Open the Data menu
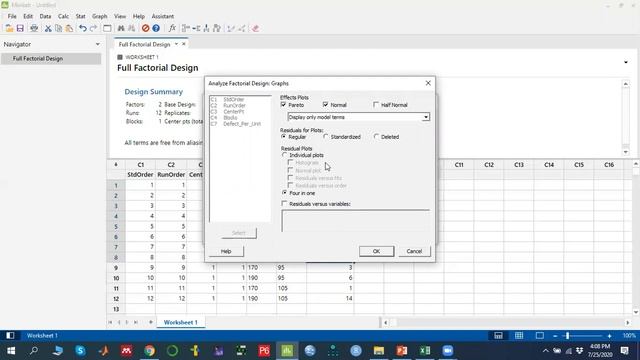Image resolution: width=640 pixels, height=360 pixels. click(x=45, y=16)
